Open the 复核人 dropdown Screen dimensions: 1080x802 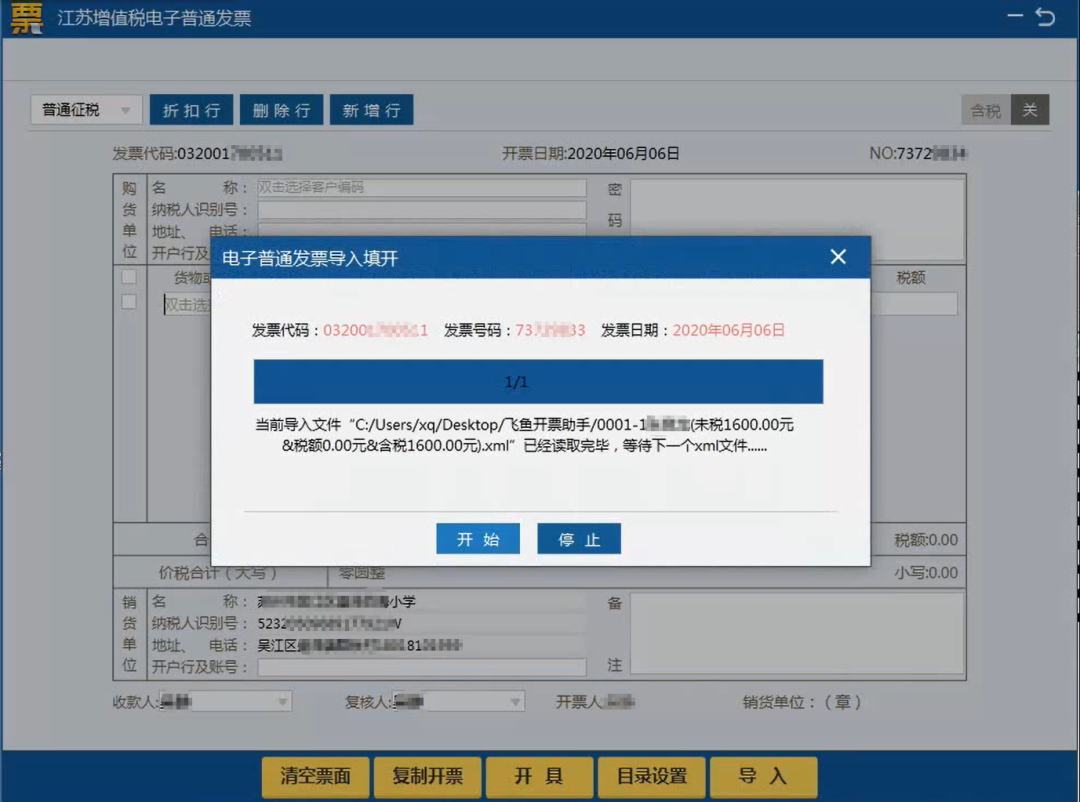click(458, 701)
